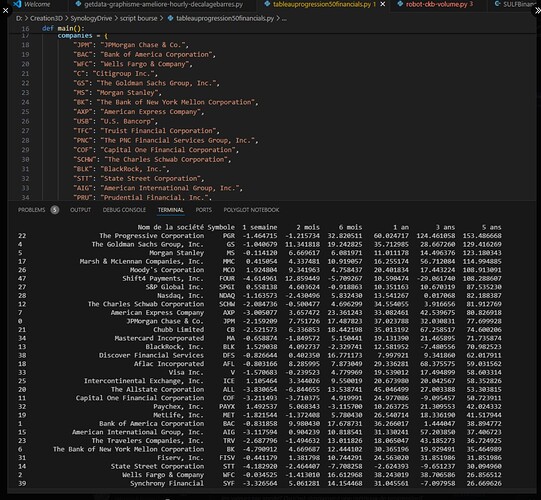Click the "BlackRock, Inc." string on line 31

(x=133, y=169)
